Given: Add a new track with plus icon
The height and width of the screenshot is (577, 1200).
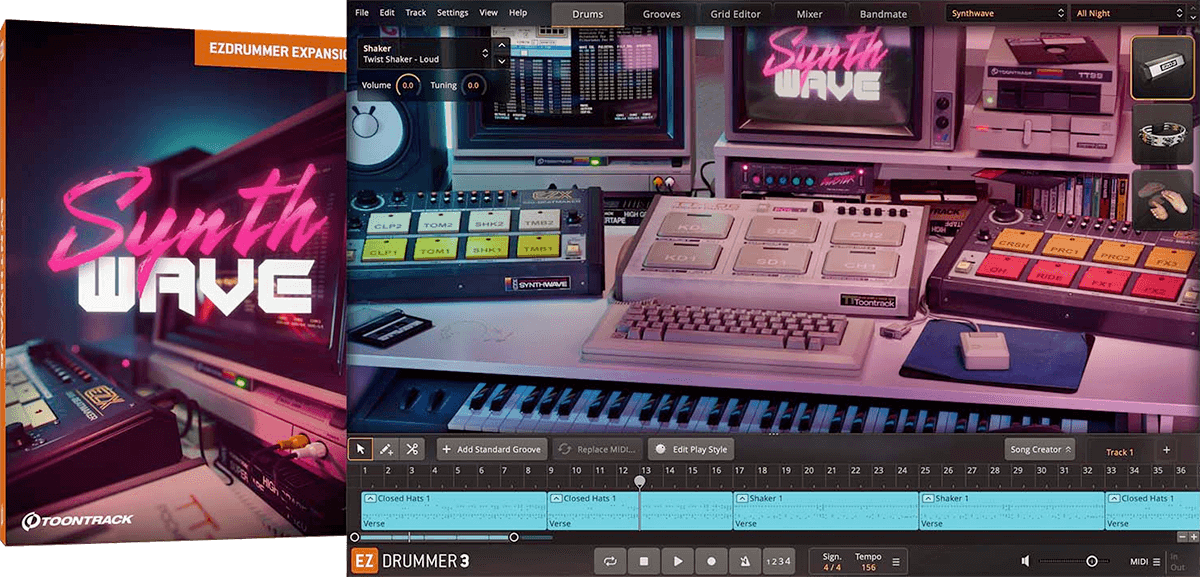Looking at the screenshot, I should point(1165,450).
